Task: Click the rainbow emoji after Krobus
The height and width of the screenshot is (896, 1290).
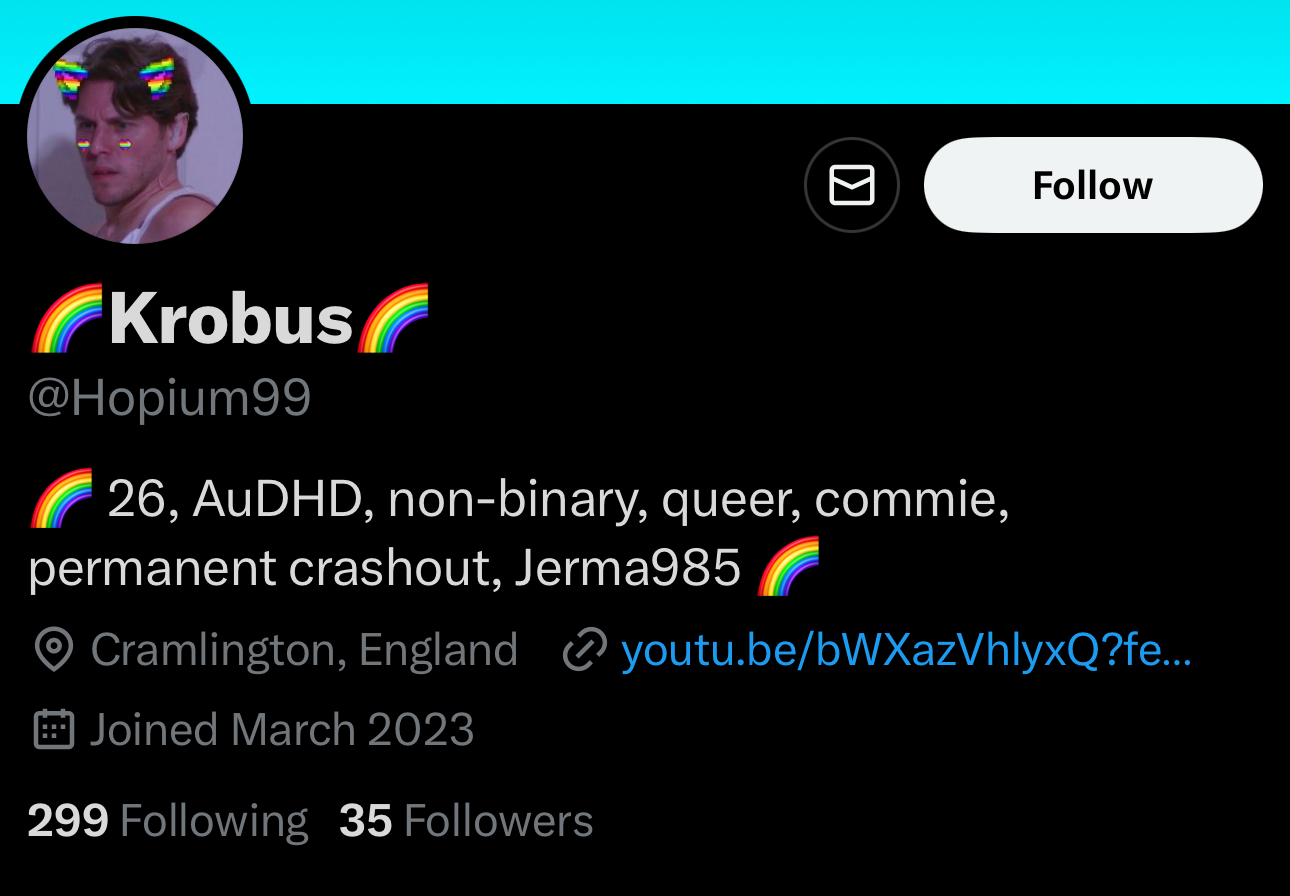Action: coord(393,319)
